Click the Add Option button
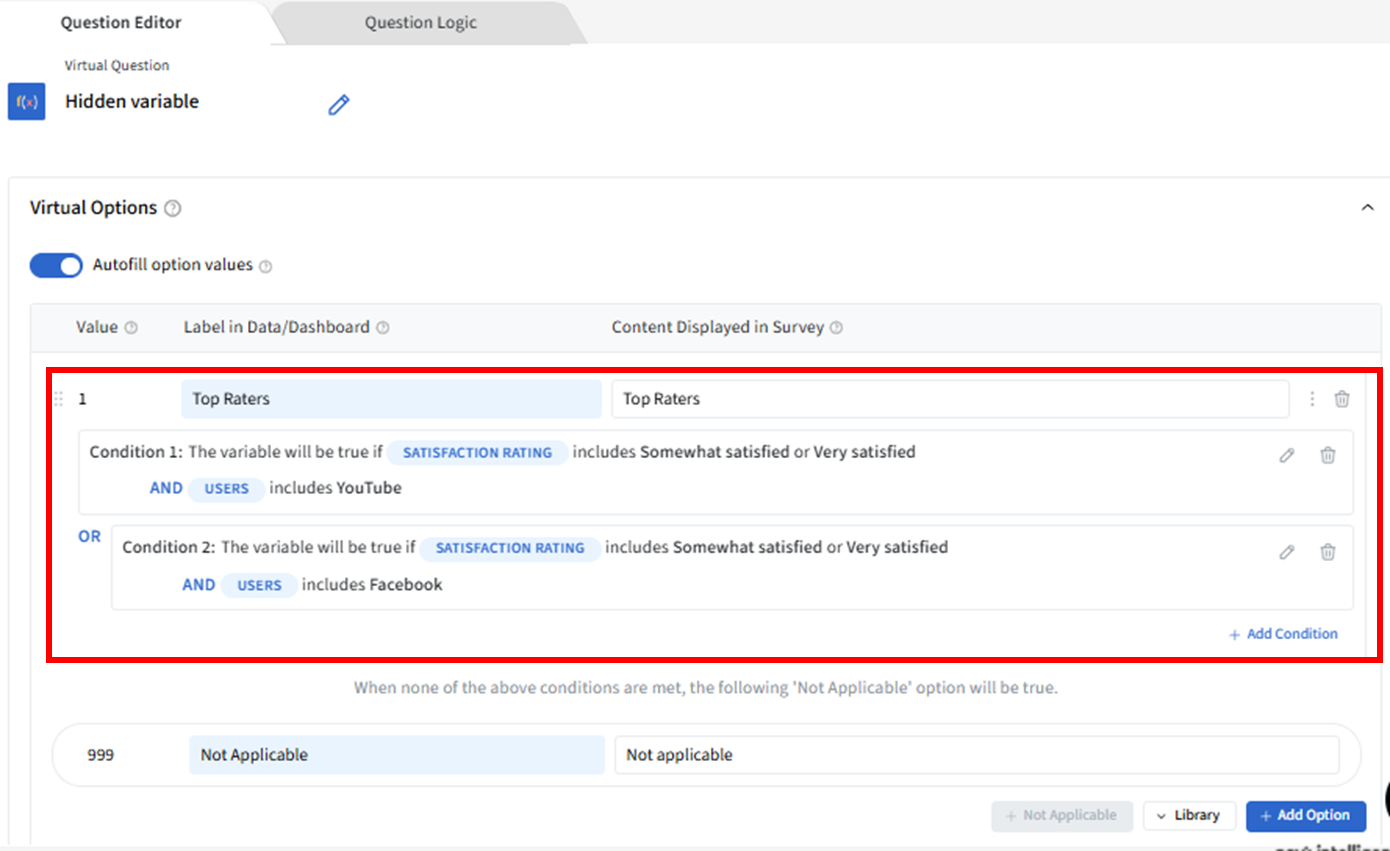1390x851 pixels. (1305, 815)
